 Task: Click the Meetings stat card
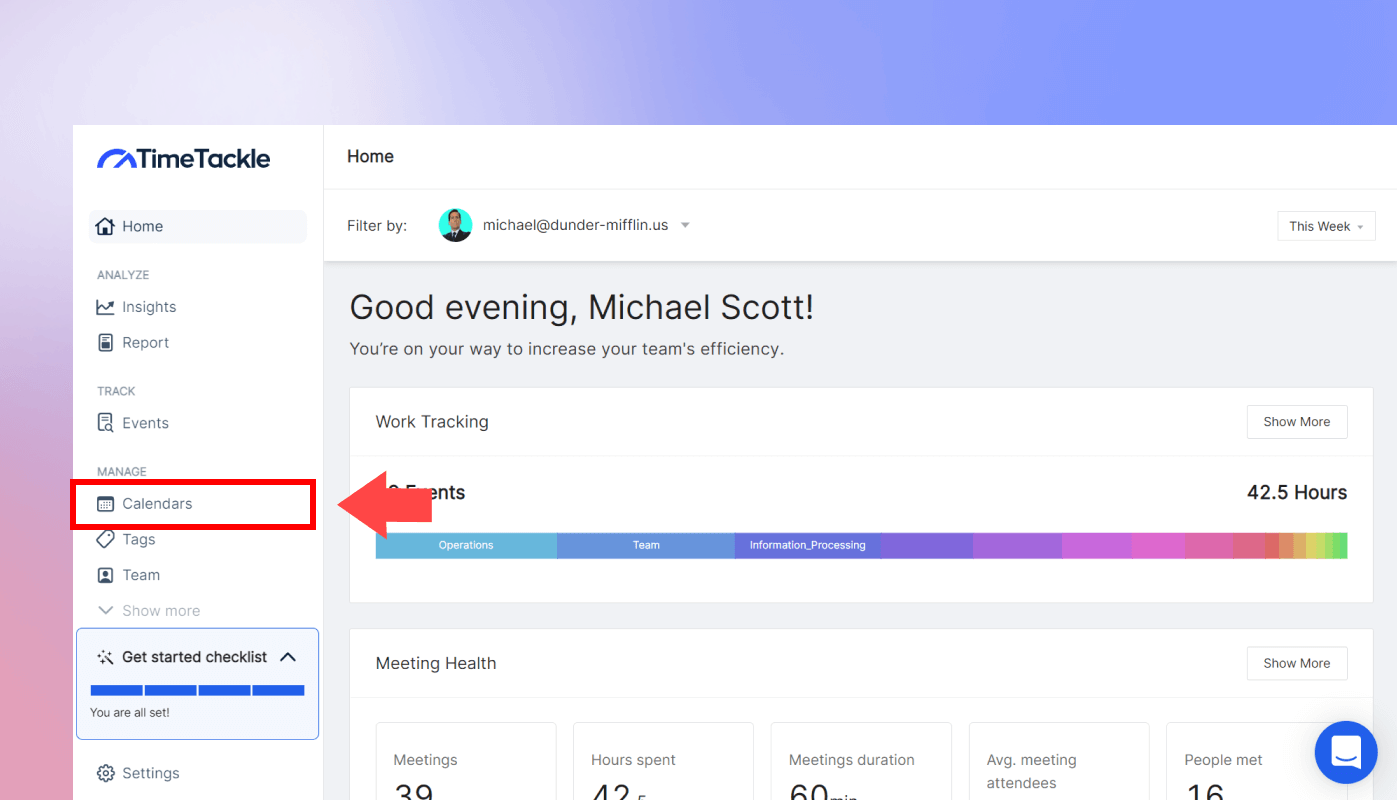point(466,761)
